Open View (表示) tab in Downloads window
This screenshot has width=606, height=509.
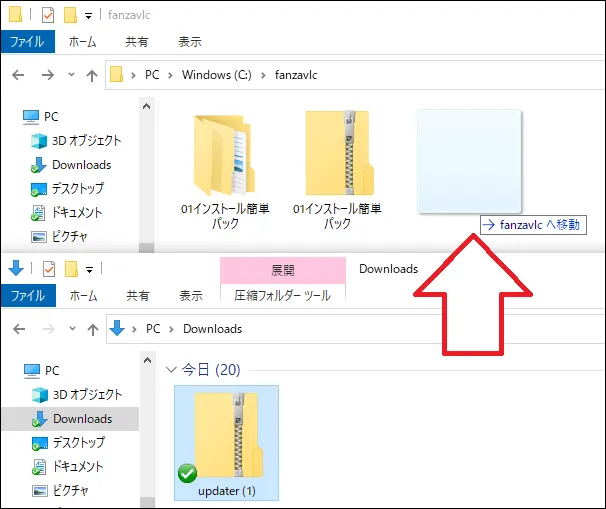(191, 296)
